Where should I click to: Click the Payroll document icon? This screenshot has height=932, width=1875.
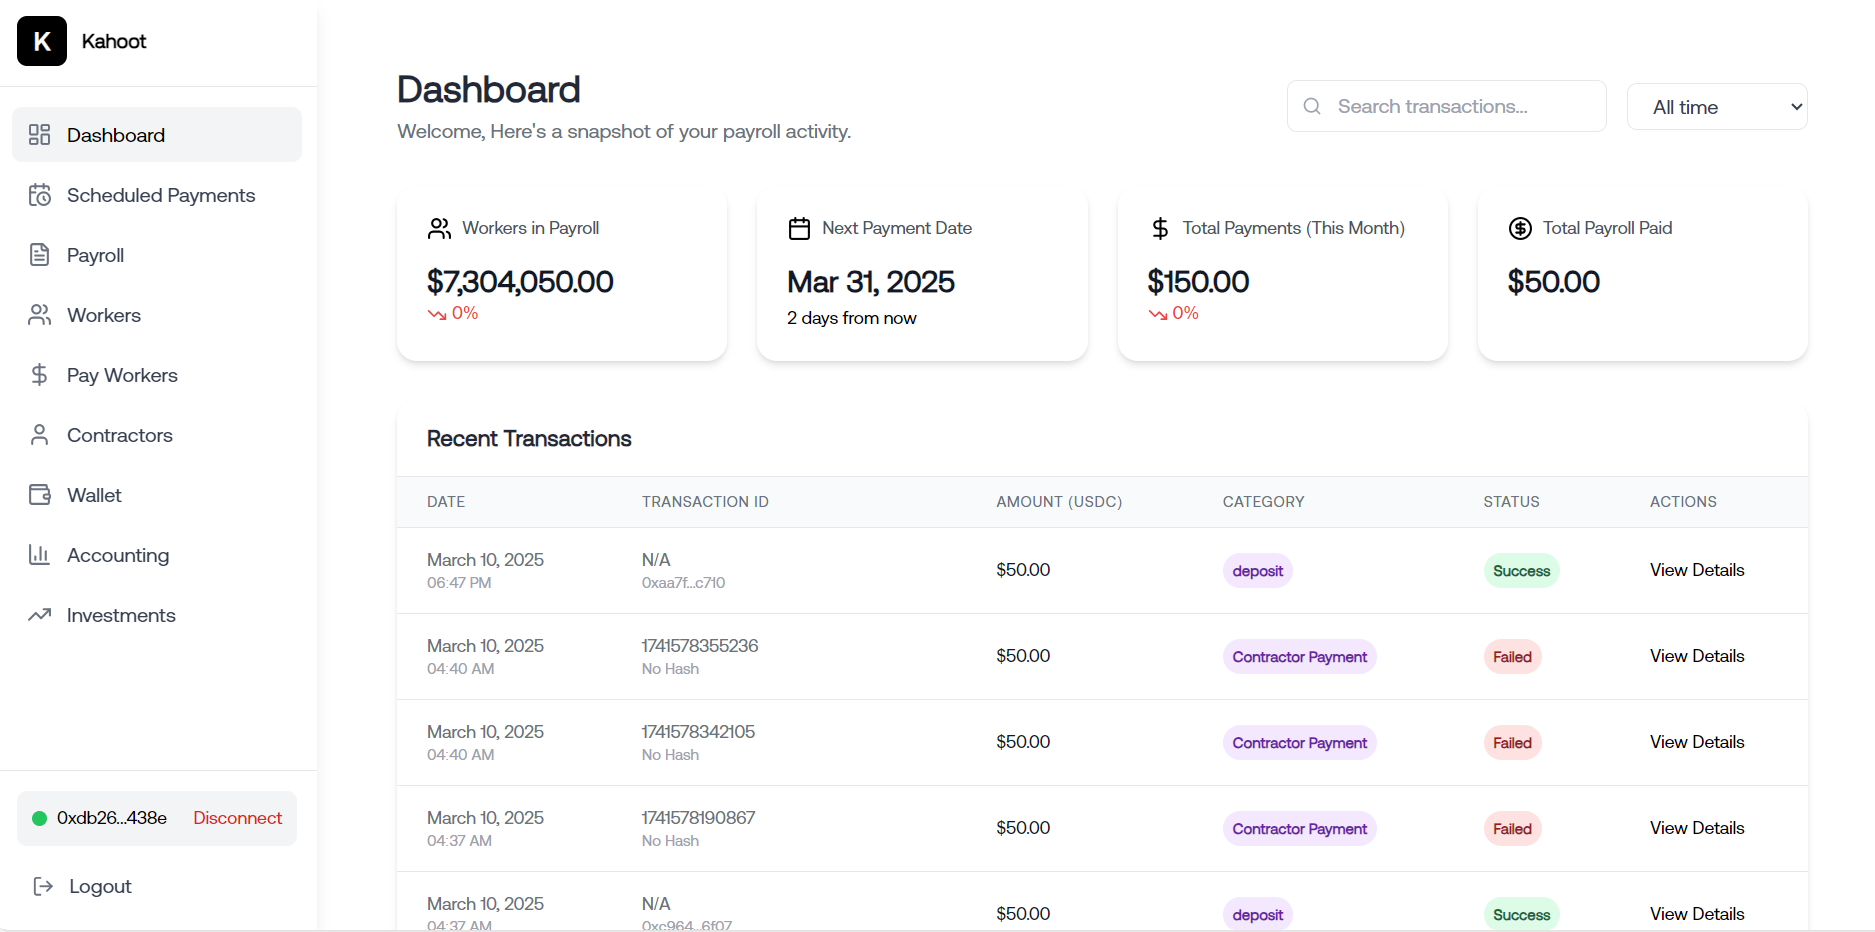click(40, 255)
